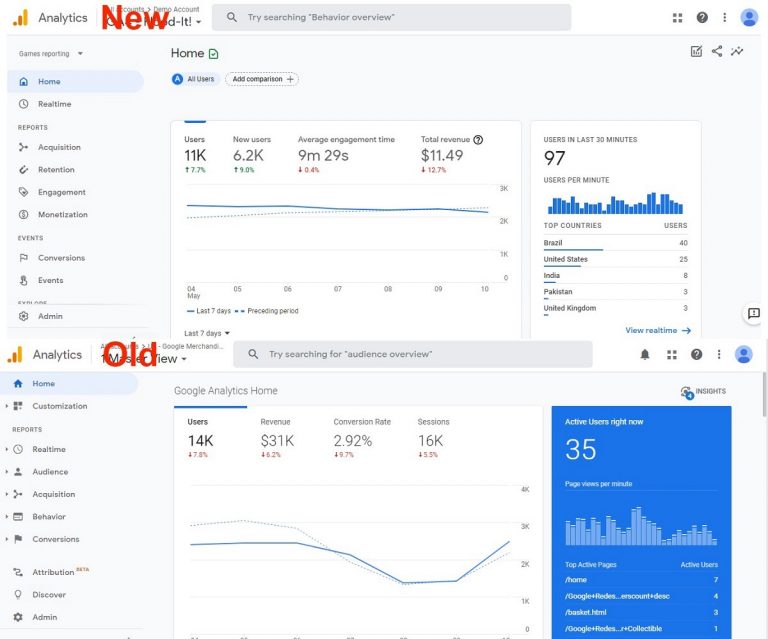Click search field in new Analytics
This screenshot has height=639, width=768.
(391, 18)
